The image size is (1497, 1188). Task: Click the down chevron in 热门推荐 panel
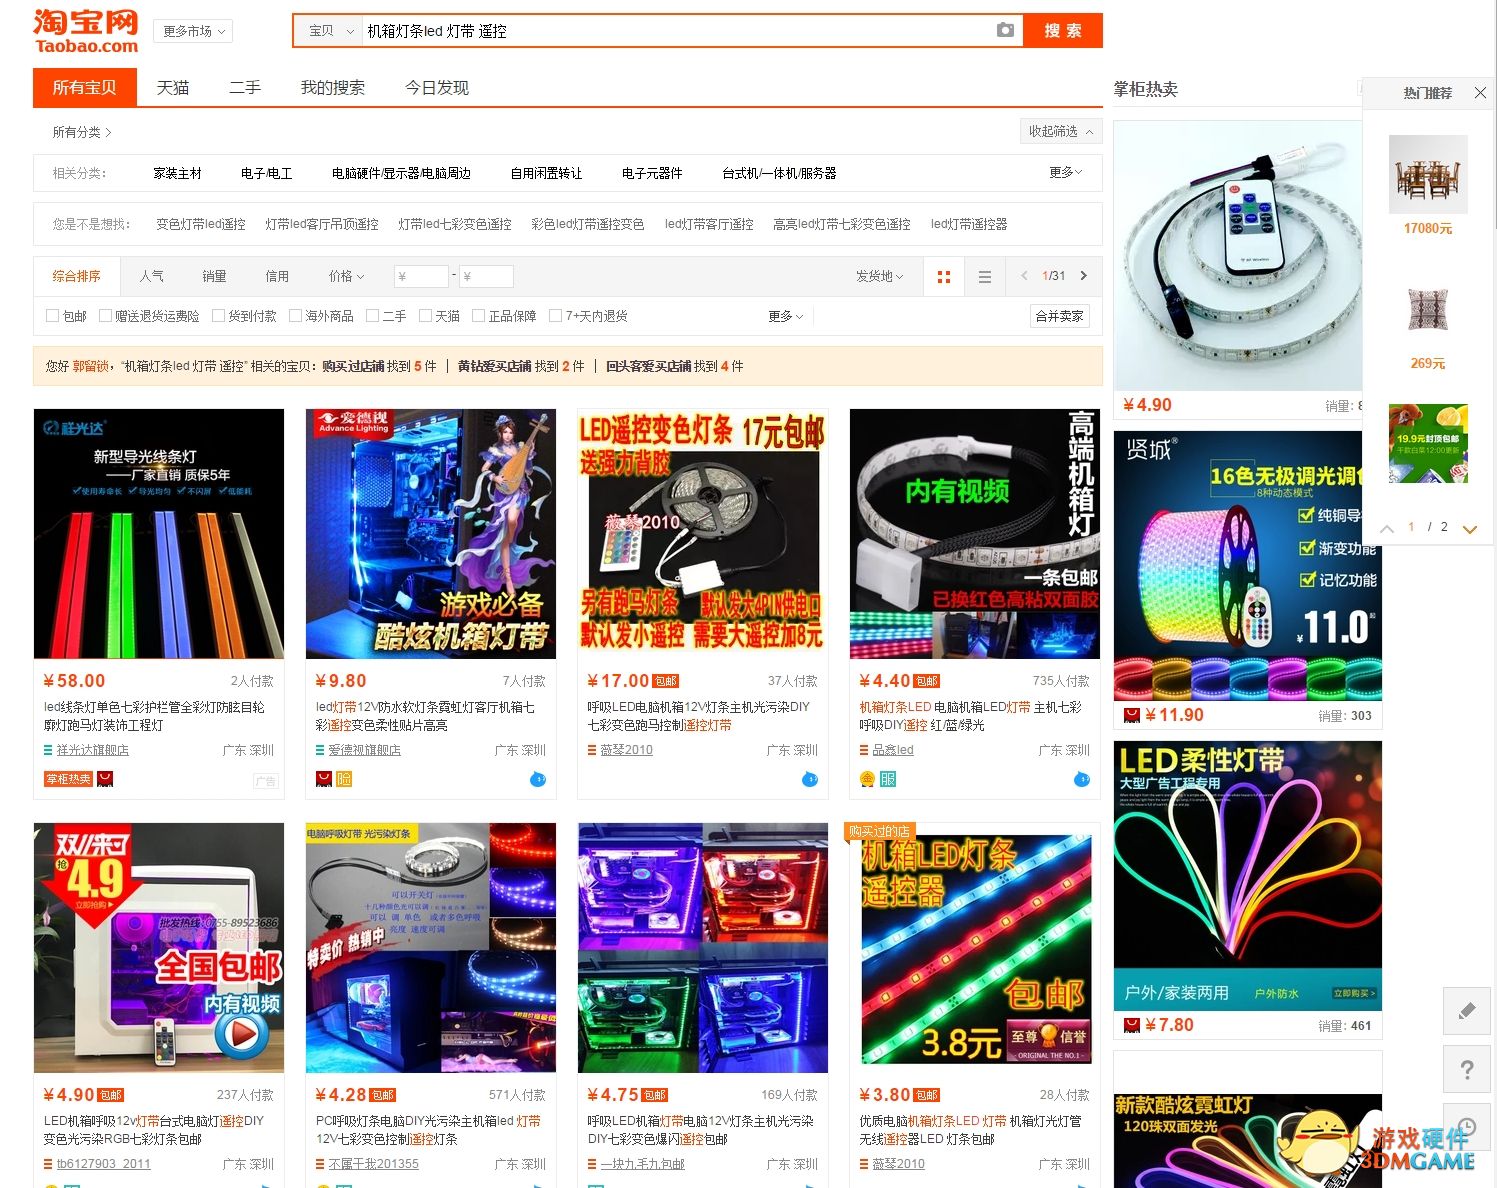point(1469,529)
